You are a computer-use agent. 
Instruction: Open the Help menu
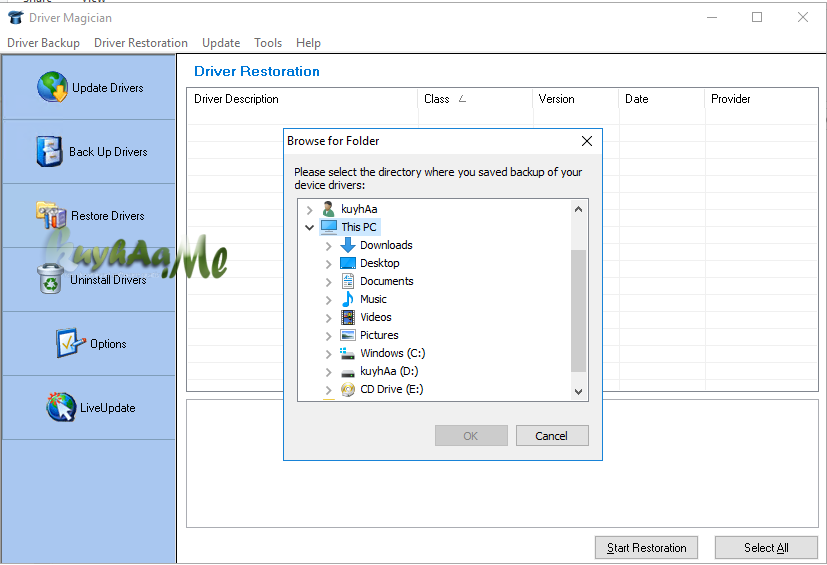pos(308,43)
